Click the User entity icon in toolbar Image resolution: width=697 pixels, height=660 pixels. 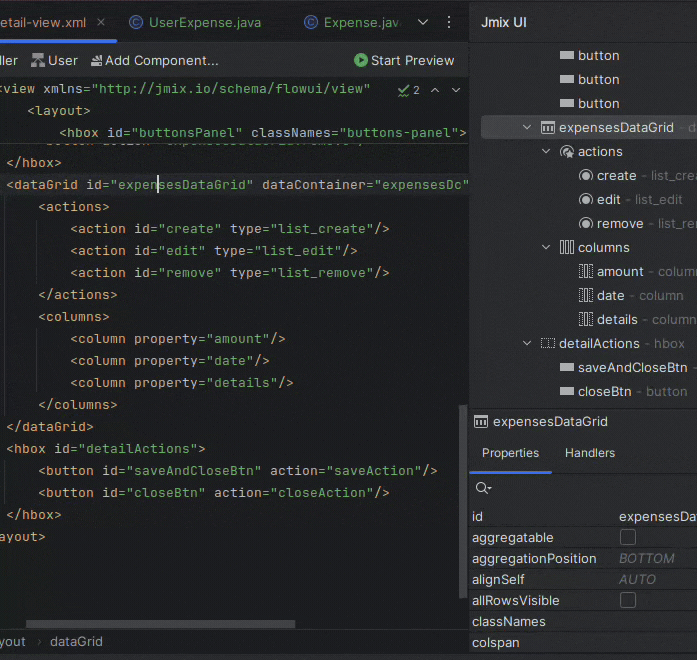(x=38, y=60)
